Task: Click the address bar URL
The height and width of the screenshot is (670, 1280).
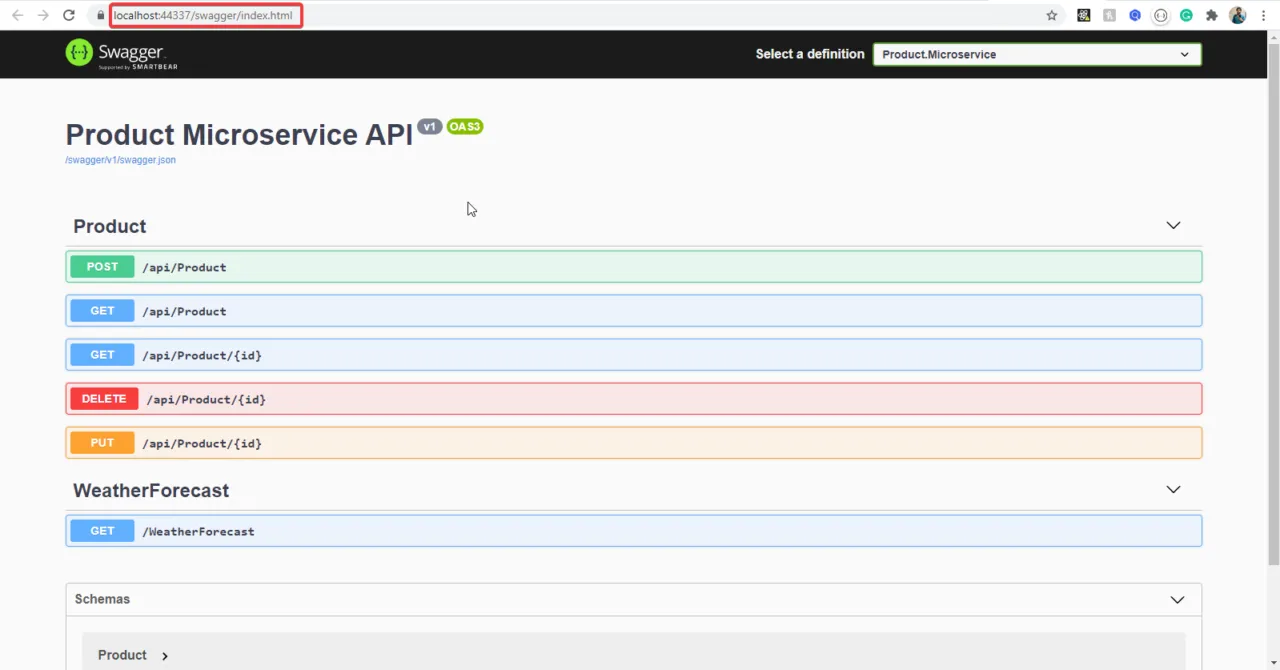Action: 203,15
